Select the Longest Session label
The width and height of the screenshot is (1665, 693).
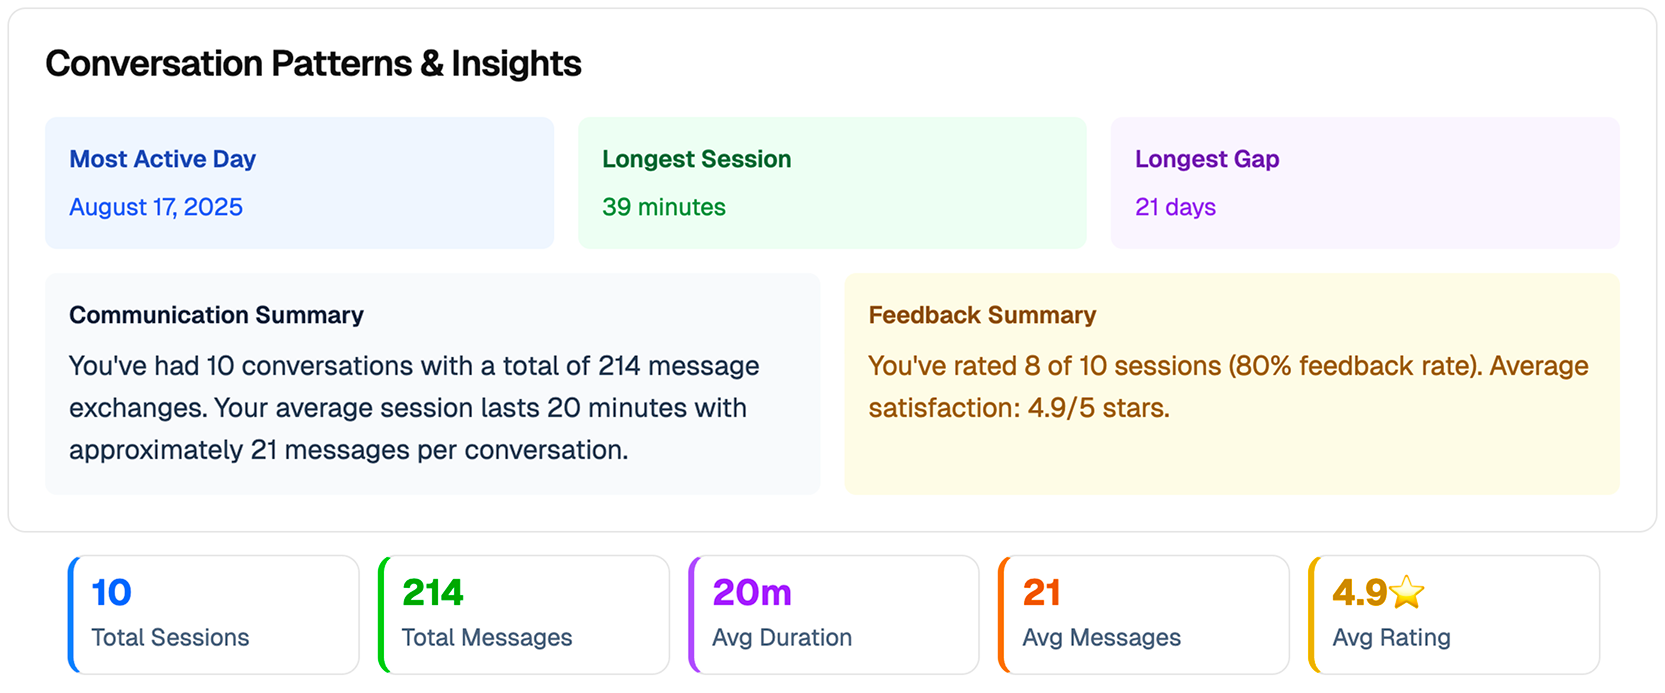(x=696, y=159)
